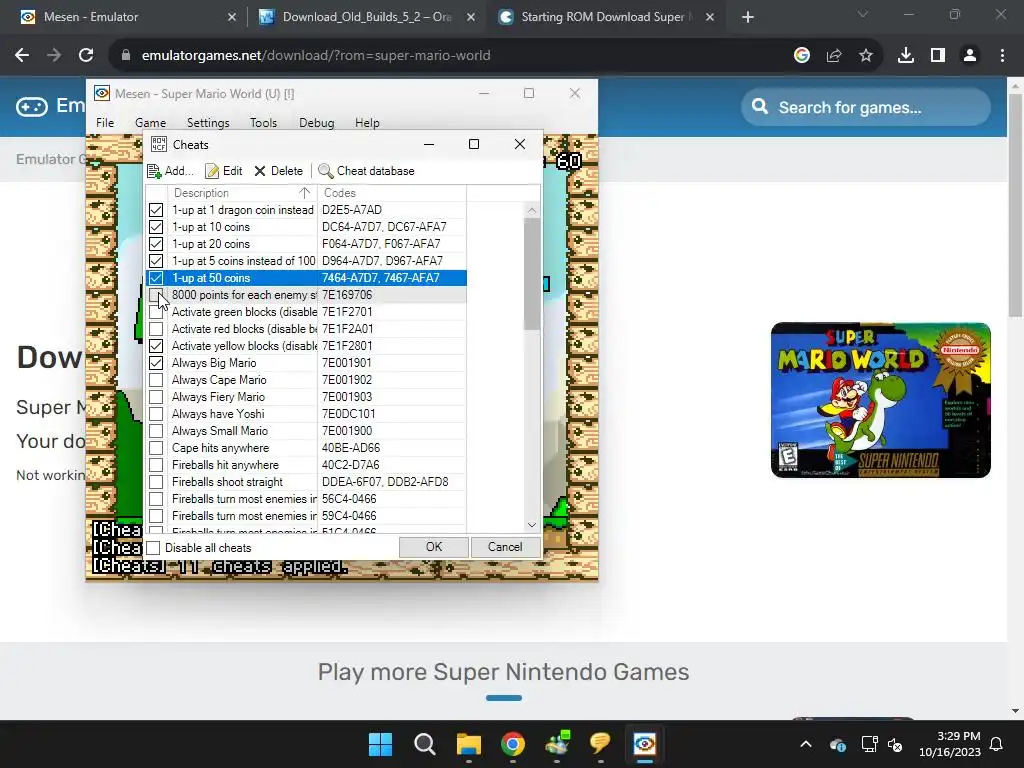Reload the emulatorgames page
The image size is (1024, 768).
[x=86, y=56]
